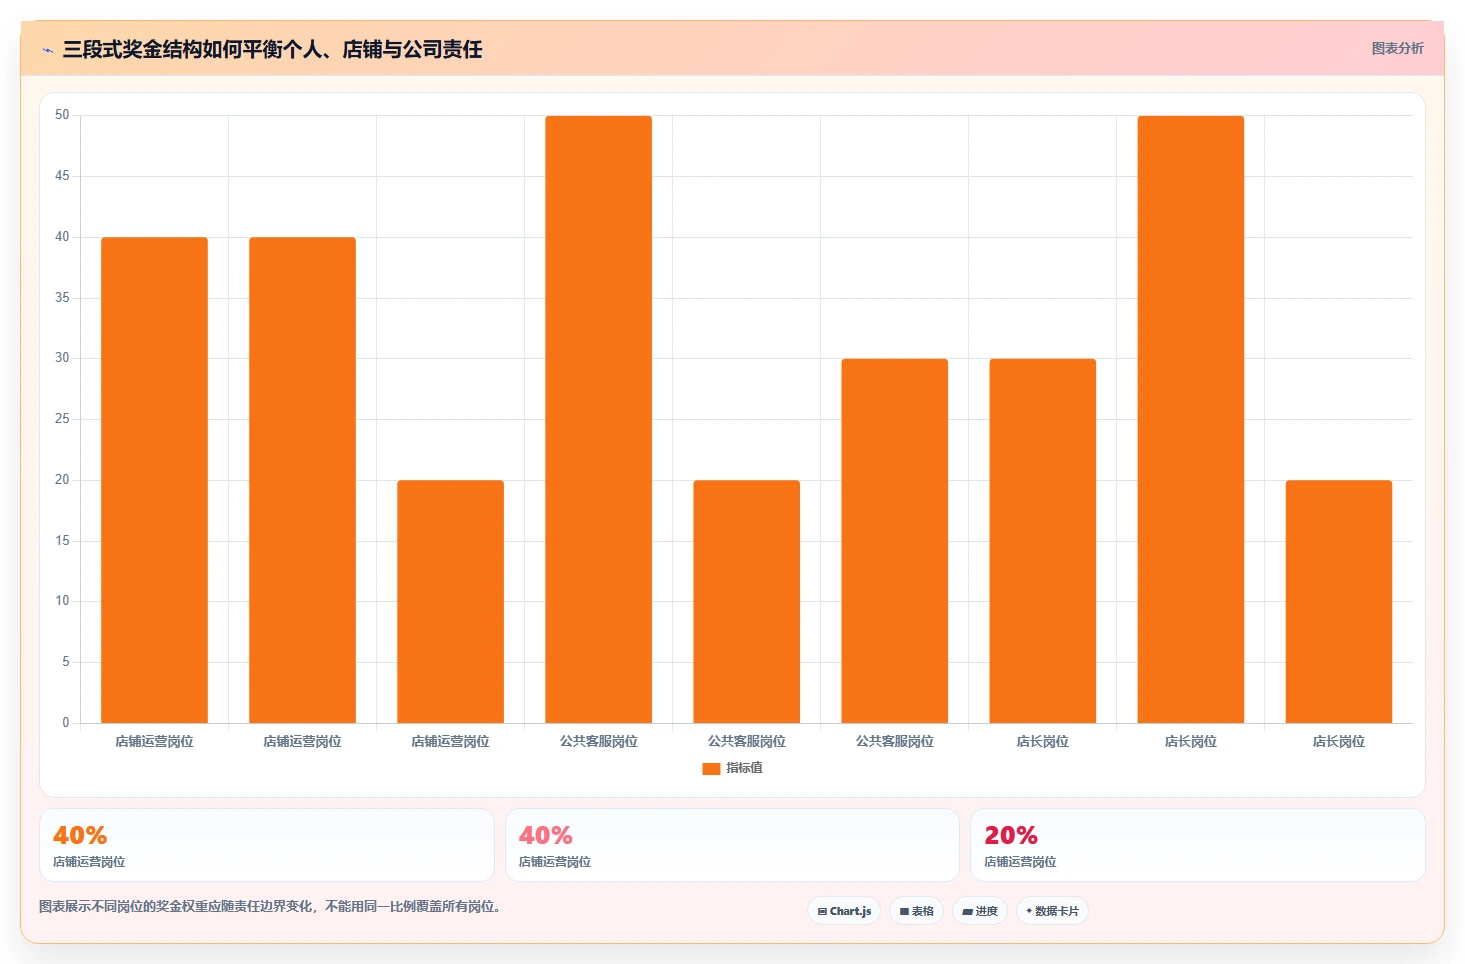This screenshot has width=1465, height=964.
Task: Select the 店铺运营岗位 bar with value 20
Action: click(450, 601)
